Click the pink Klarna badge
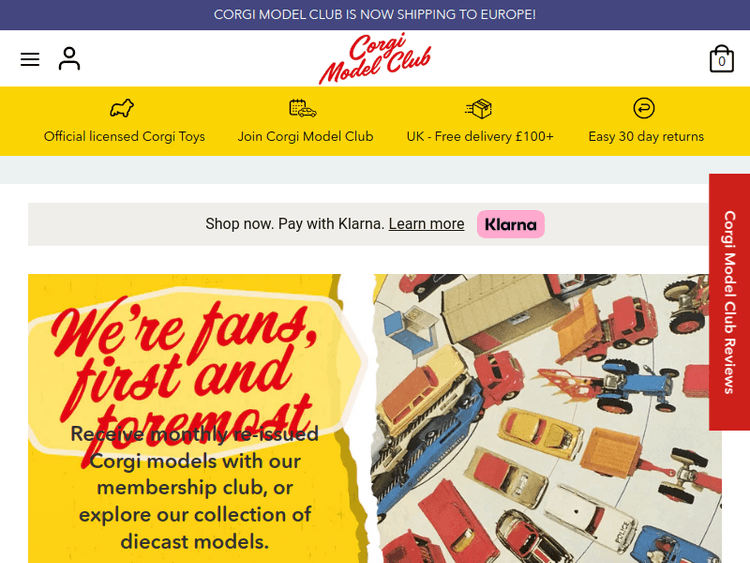This screenshot has width=750, height=563. click(x=511, y=224)
